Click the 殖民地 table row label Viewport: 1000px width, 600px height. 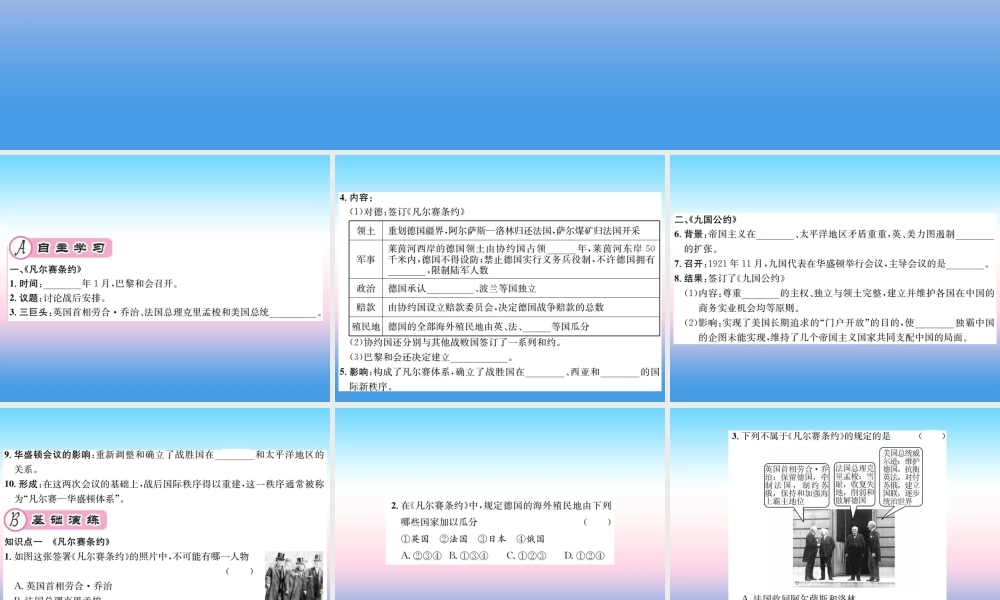[x=365, y=326]
